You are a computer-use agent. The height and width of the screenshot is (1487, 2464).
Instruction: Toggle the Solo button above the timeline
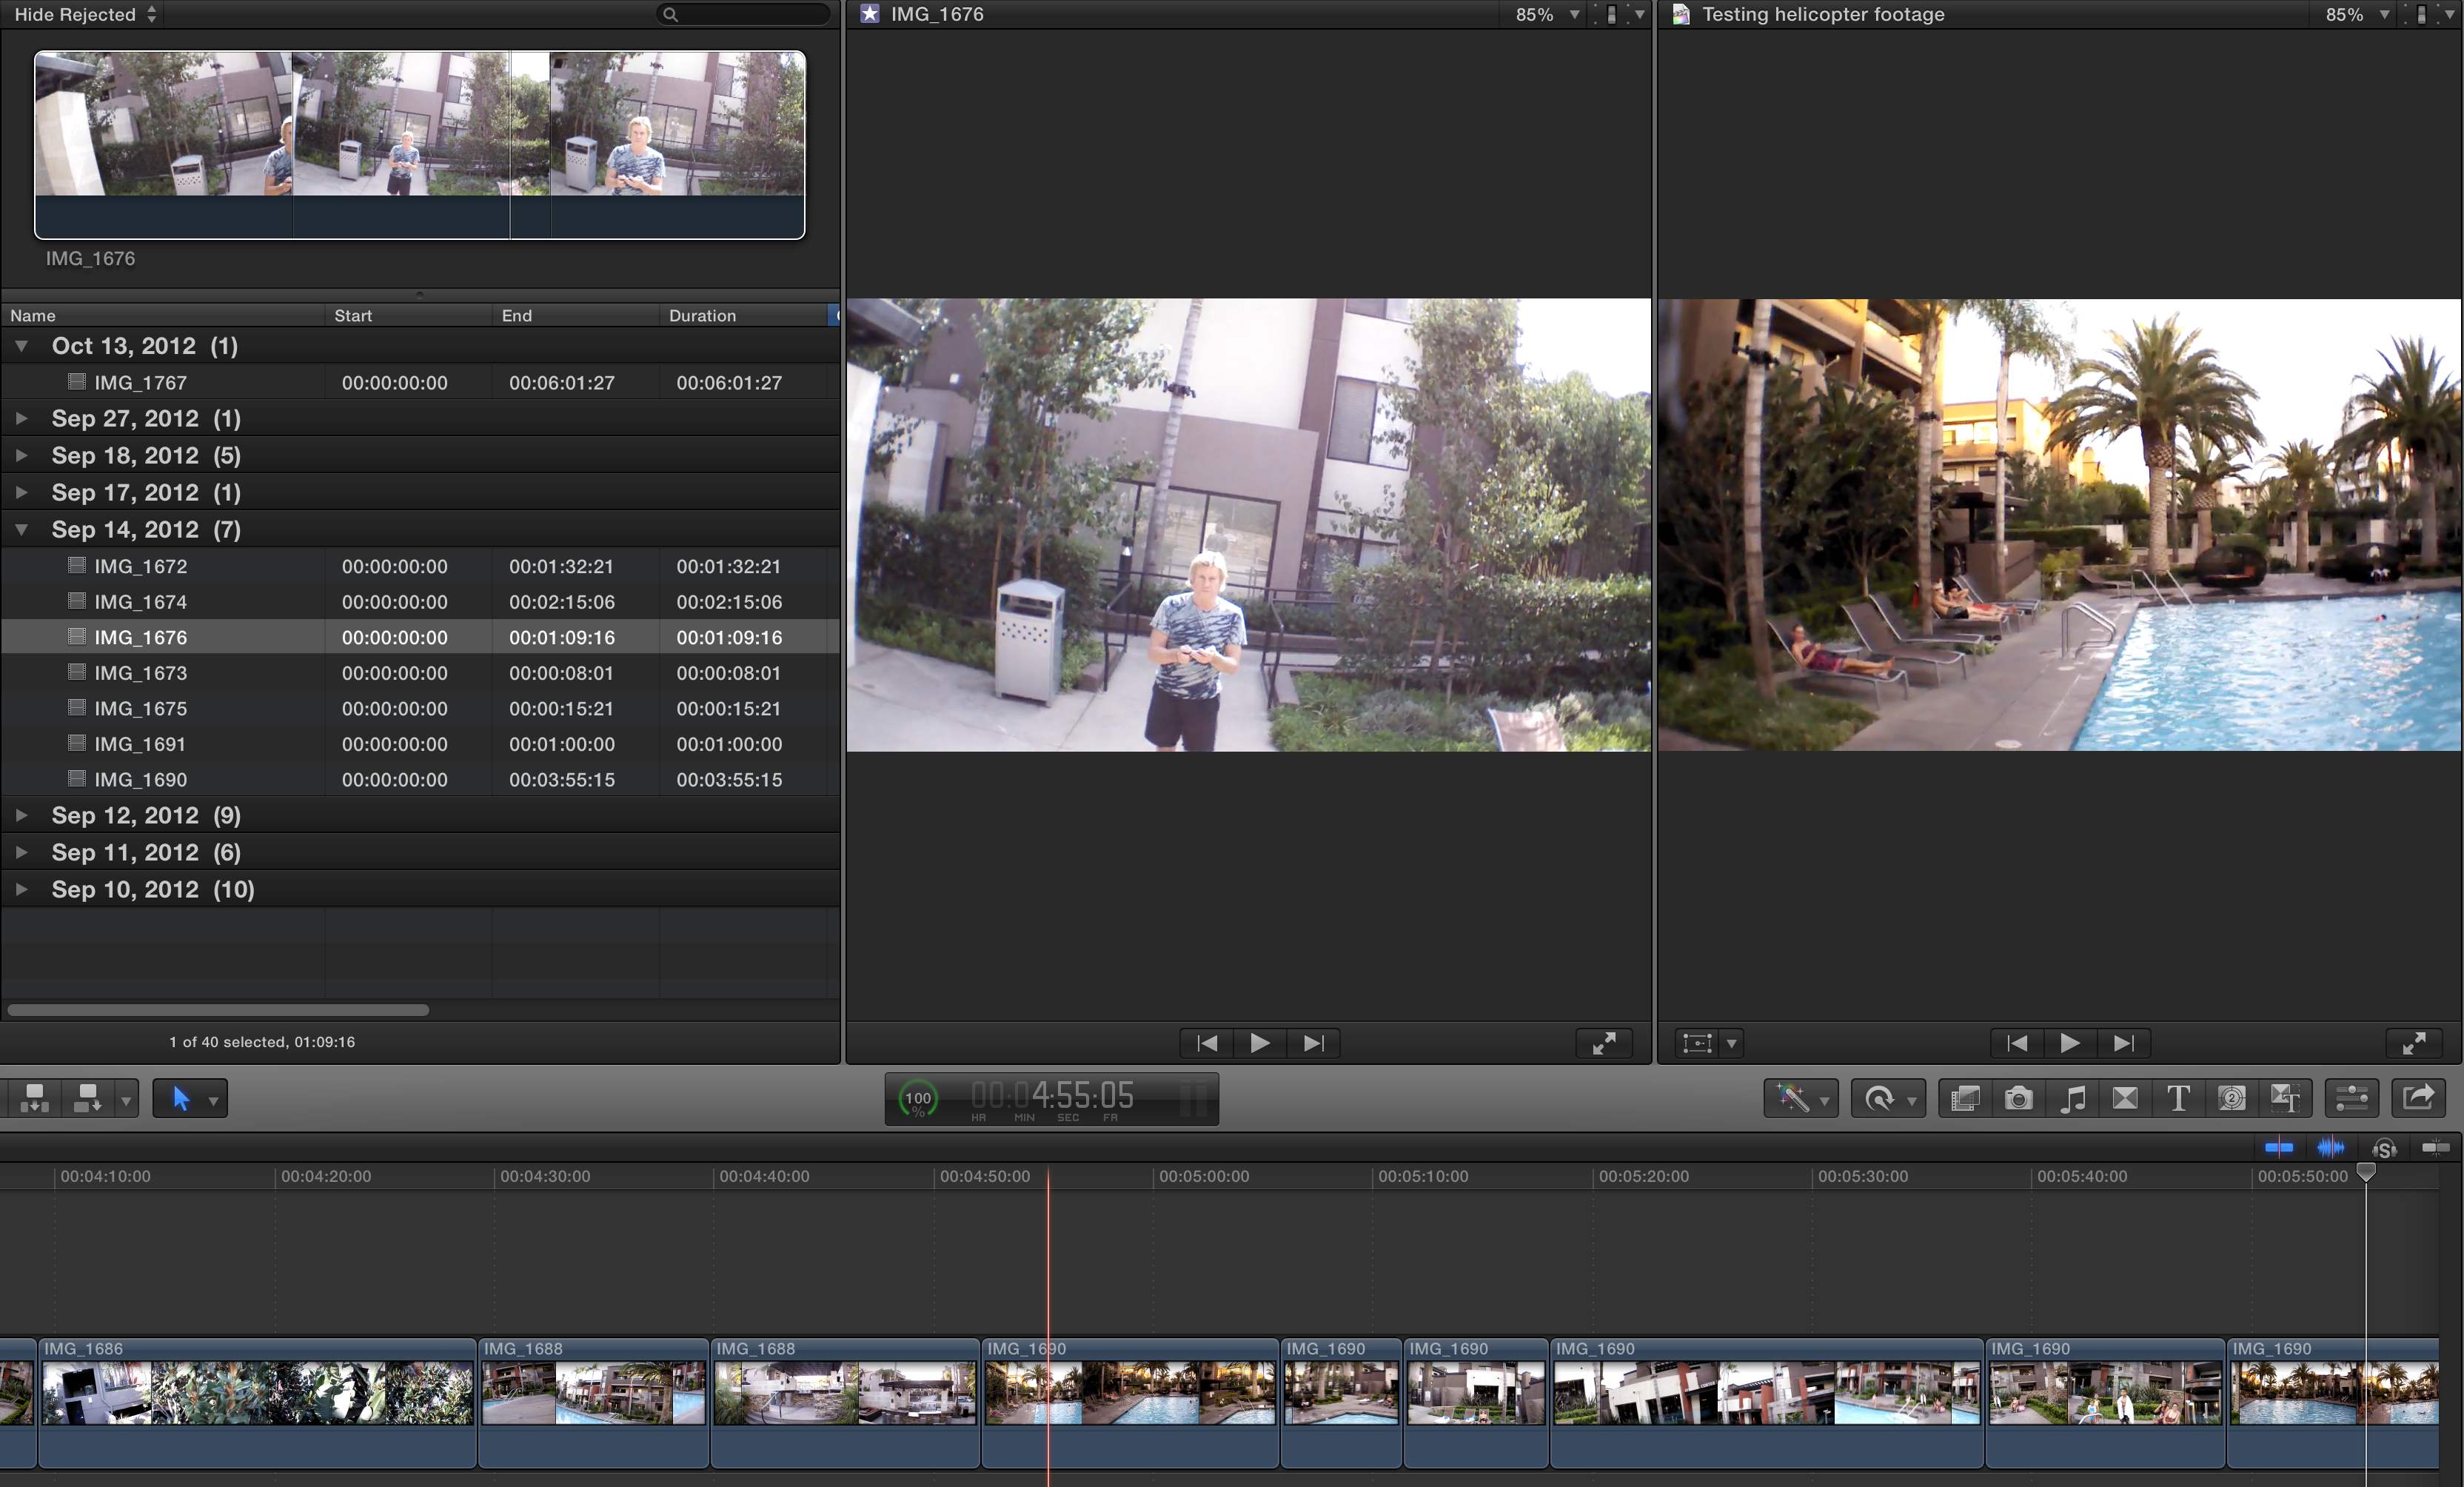click(2385, 1148)
